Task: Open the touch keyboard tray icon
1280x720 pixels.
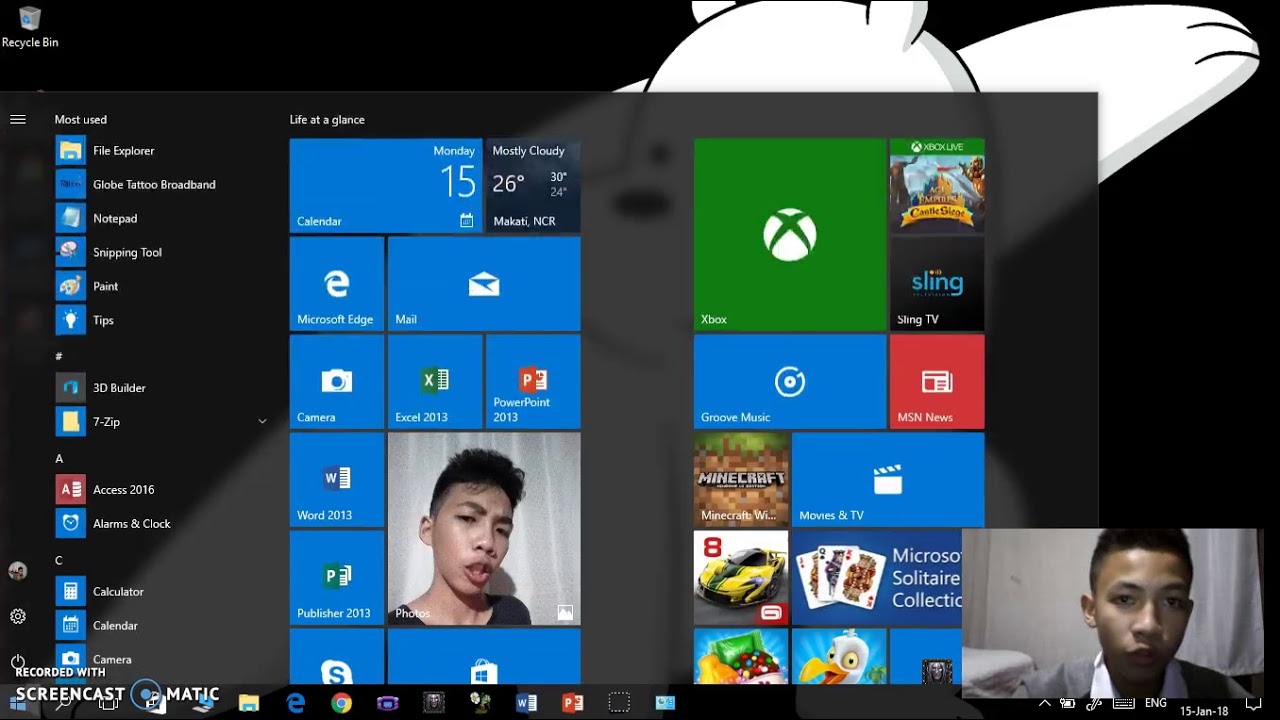Action: tap(1123, 703)
